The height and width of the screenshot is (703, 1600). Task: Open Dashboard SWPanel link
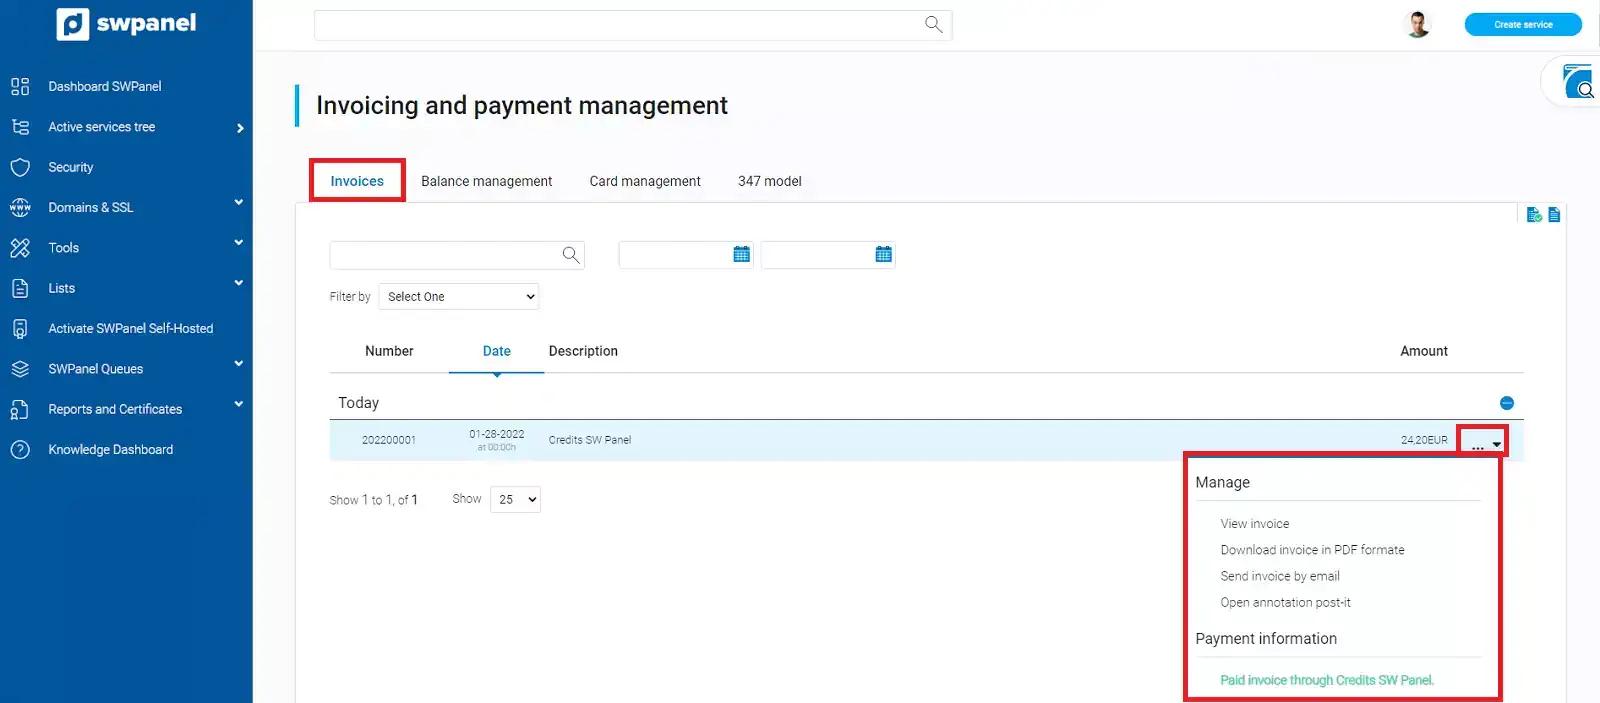coord(105,86)
